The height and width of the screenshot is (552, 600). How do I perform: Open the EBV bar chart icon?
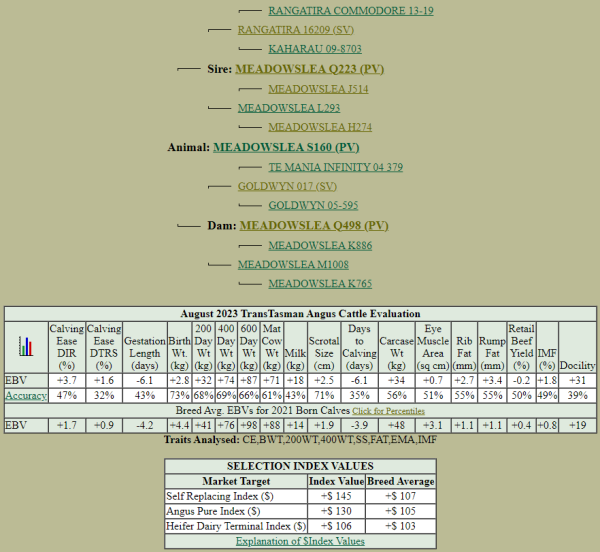coord(26,347)
